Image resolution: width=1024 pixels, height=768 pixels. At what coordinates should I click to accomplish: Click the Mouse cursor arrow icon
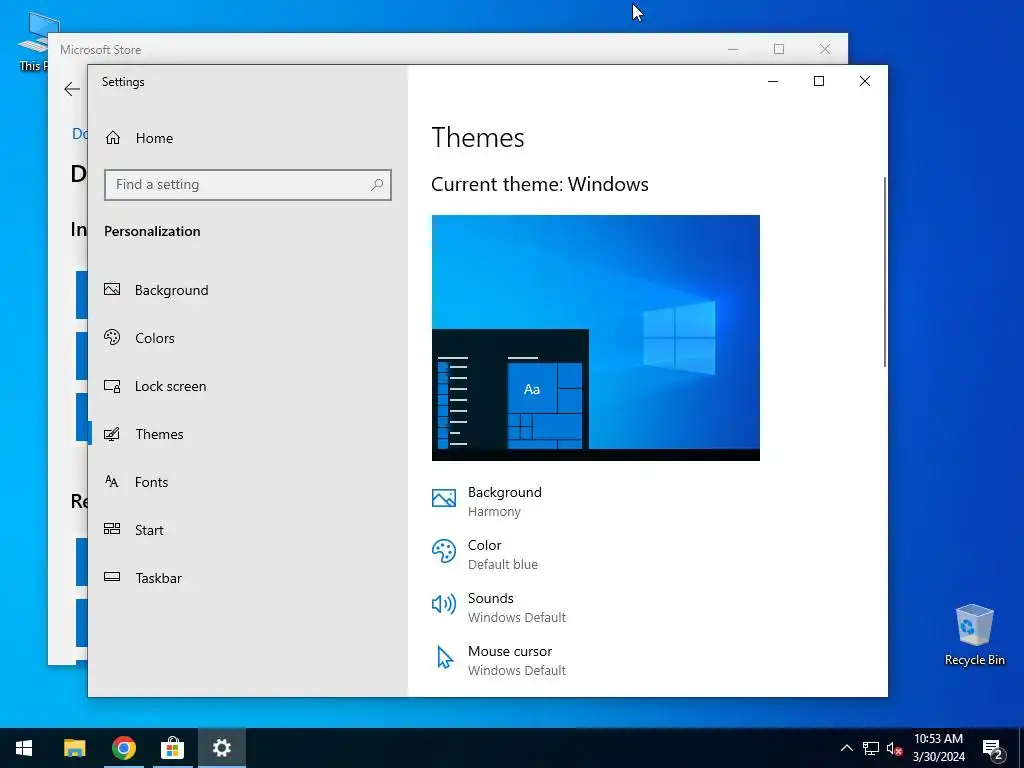click(x=445, y=657)
